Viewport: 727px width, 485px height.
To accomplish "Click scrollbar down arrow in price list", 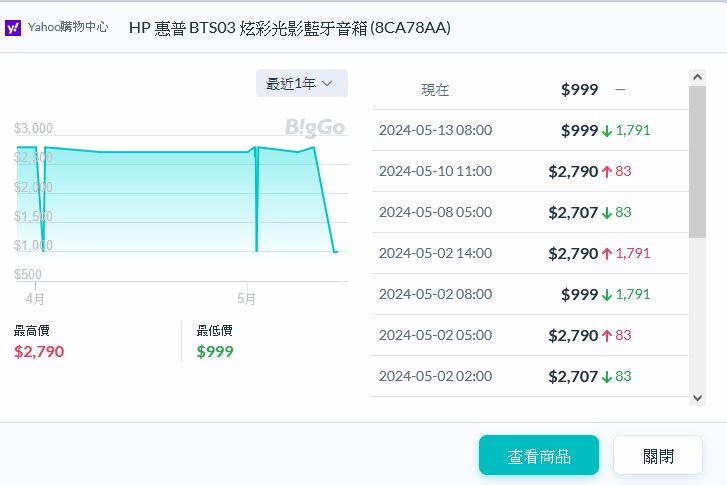I will coord(698,398).
